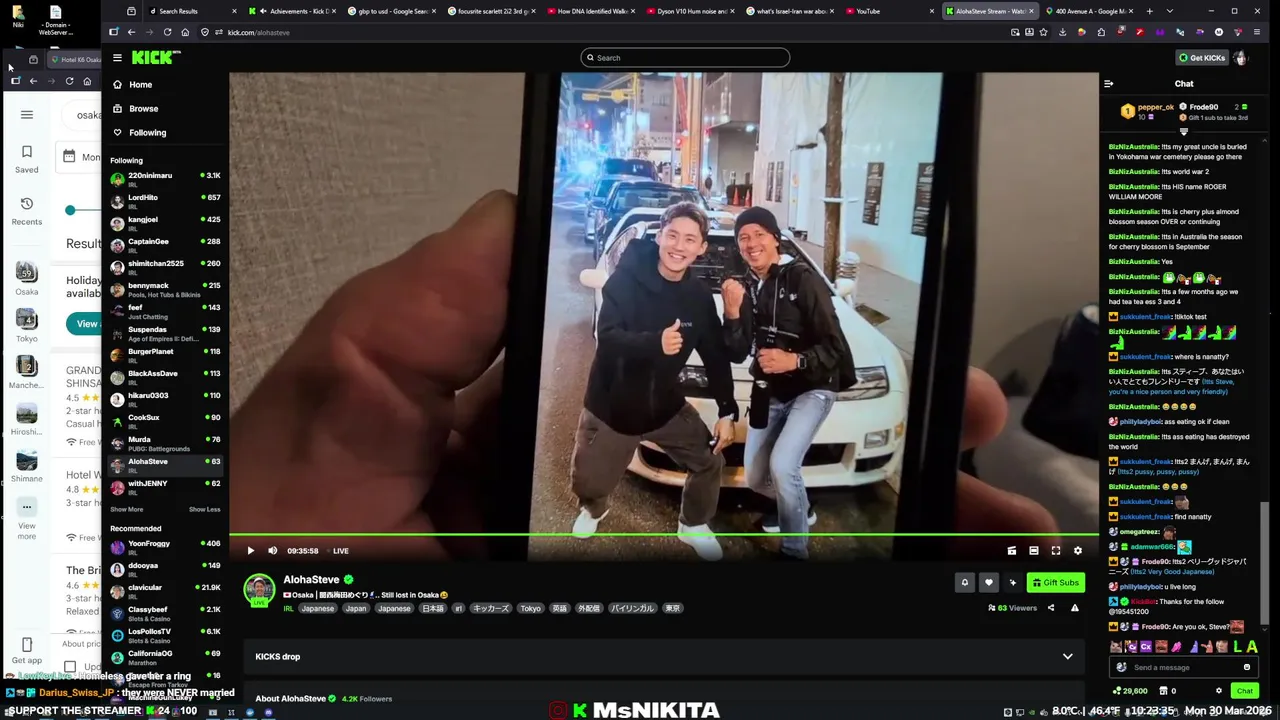
Task: Adjust the slider handle in background hotel window
Action: (70, 210)
